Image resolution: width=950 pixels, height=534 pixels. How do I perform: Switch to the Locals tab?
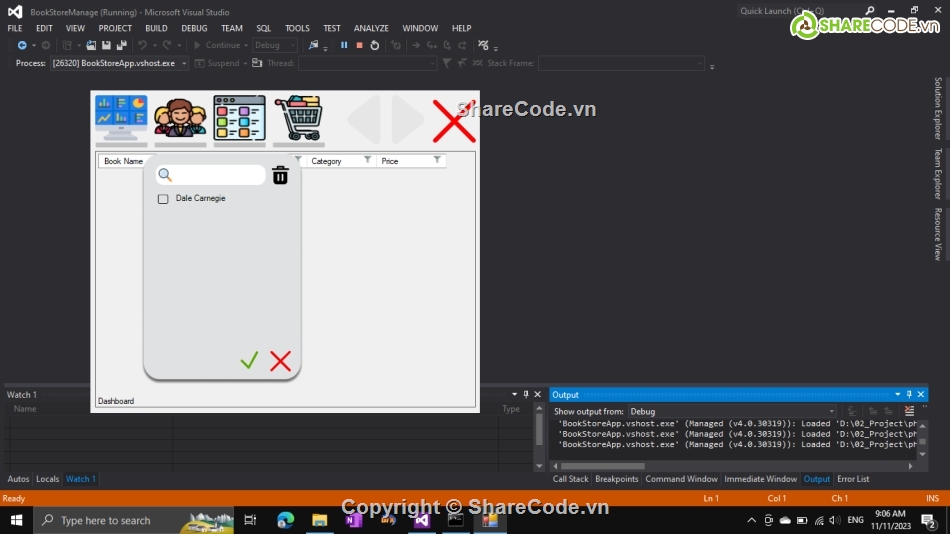click(x=47, y=479)
